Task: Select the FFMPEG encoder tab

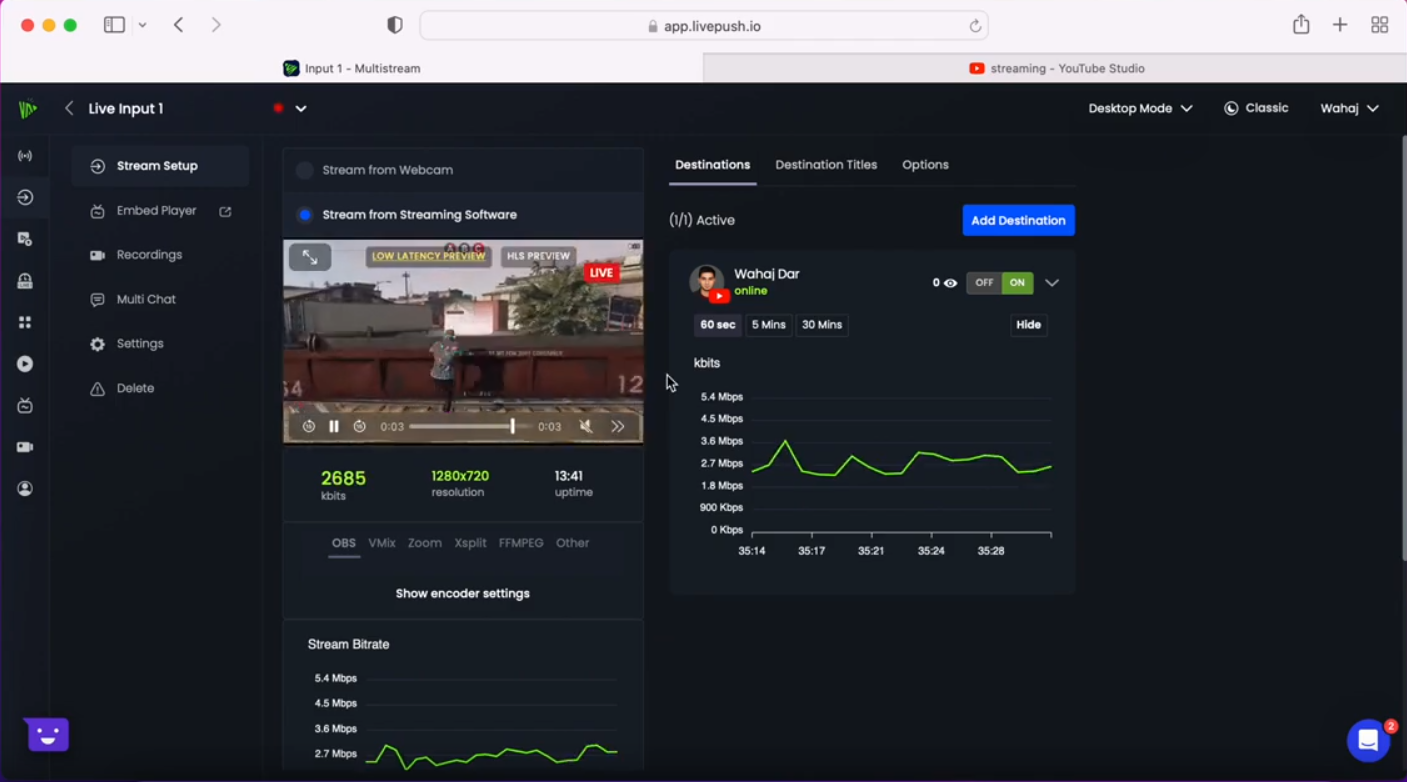Action: 521,543
